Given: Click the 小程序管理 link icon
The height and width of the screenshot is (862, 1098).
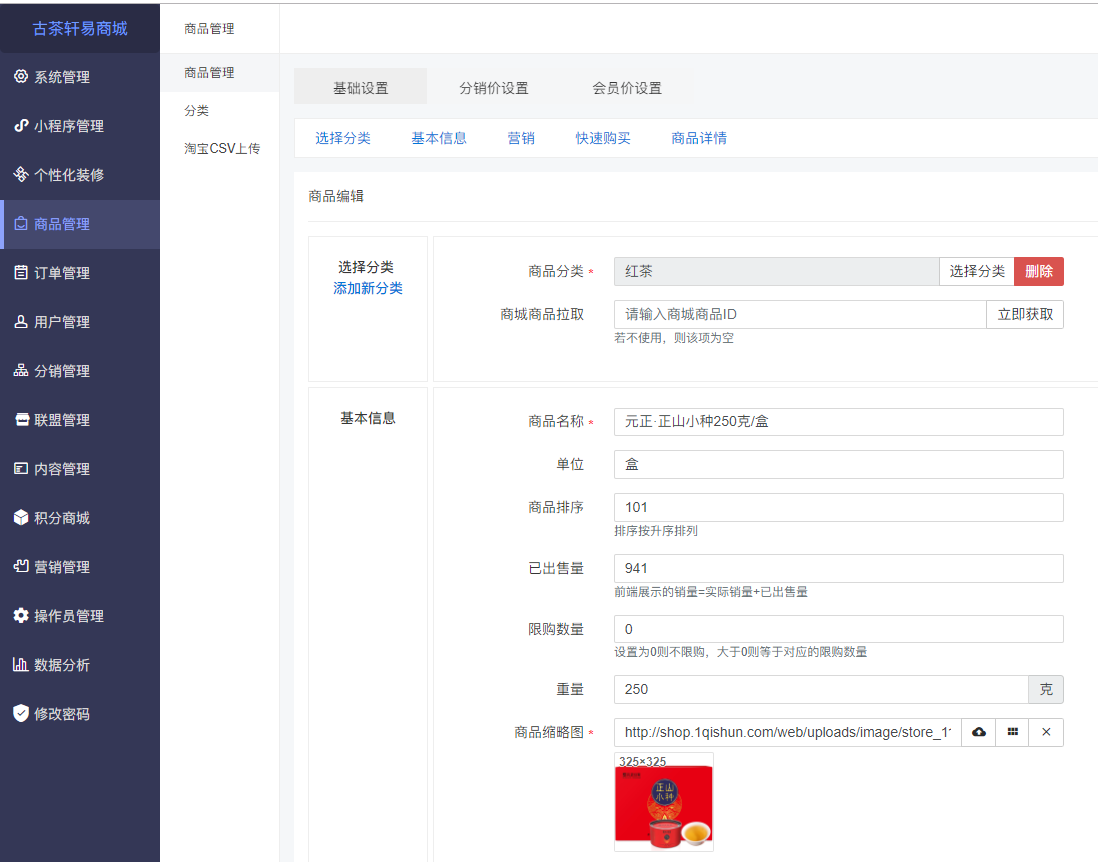Looking at the screenshot, I should (x=21, y=125).
